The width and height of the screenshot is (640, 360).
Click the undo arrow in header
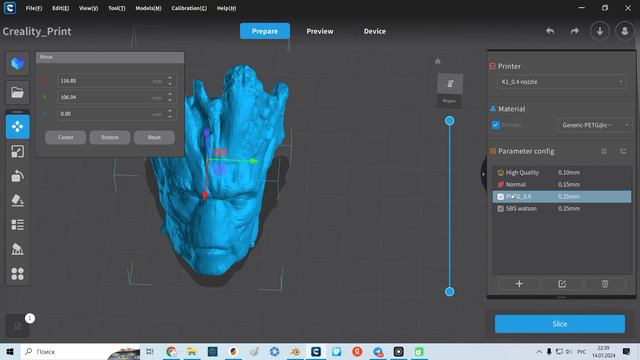(550, 31)
